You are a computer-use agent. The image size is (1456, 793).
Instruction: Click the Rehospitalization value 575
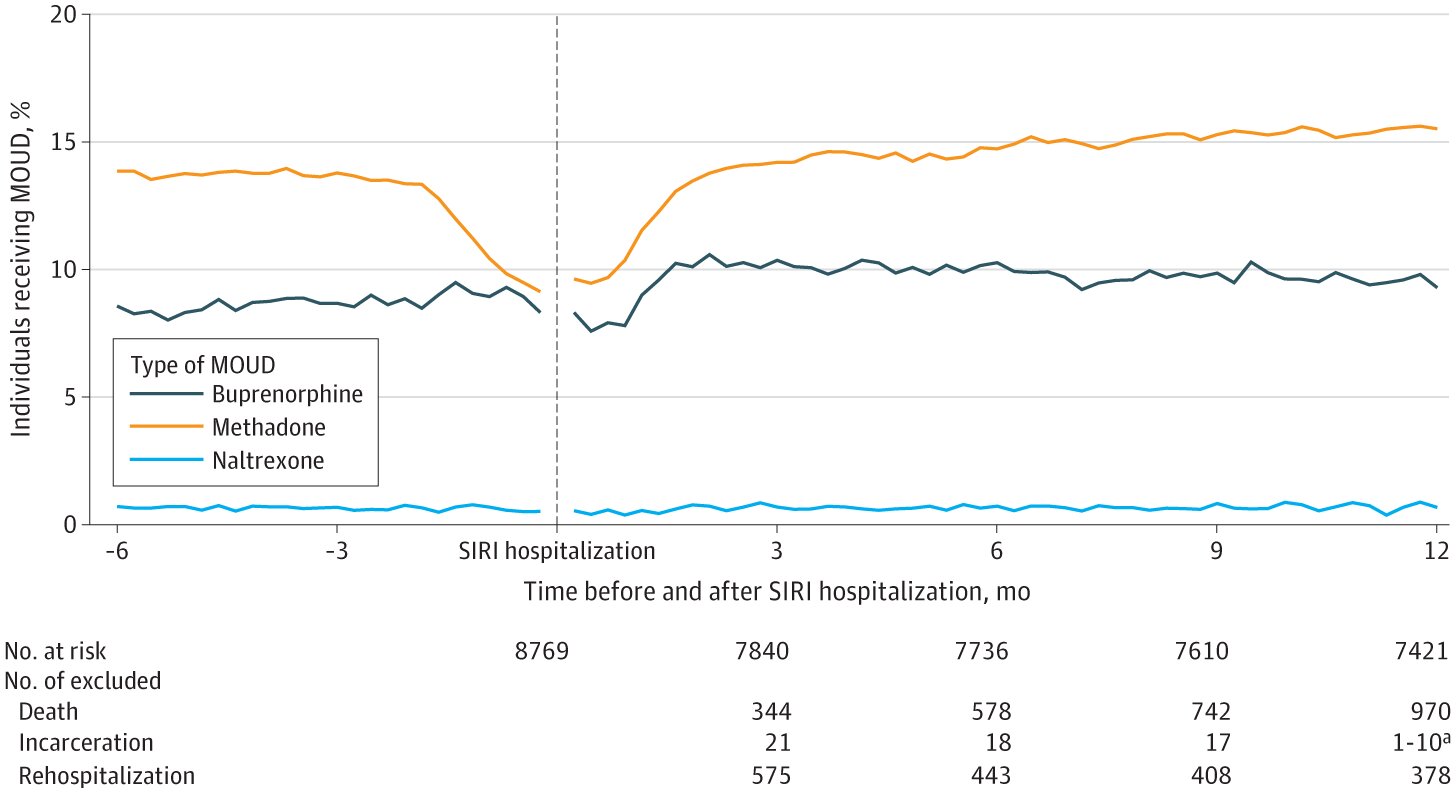point(770,773)
